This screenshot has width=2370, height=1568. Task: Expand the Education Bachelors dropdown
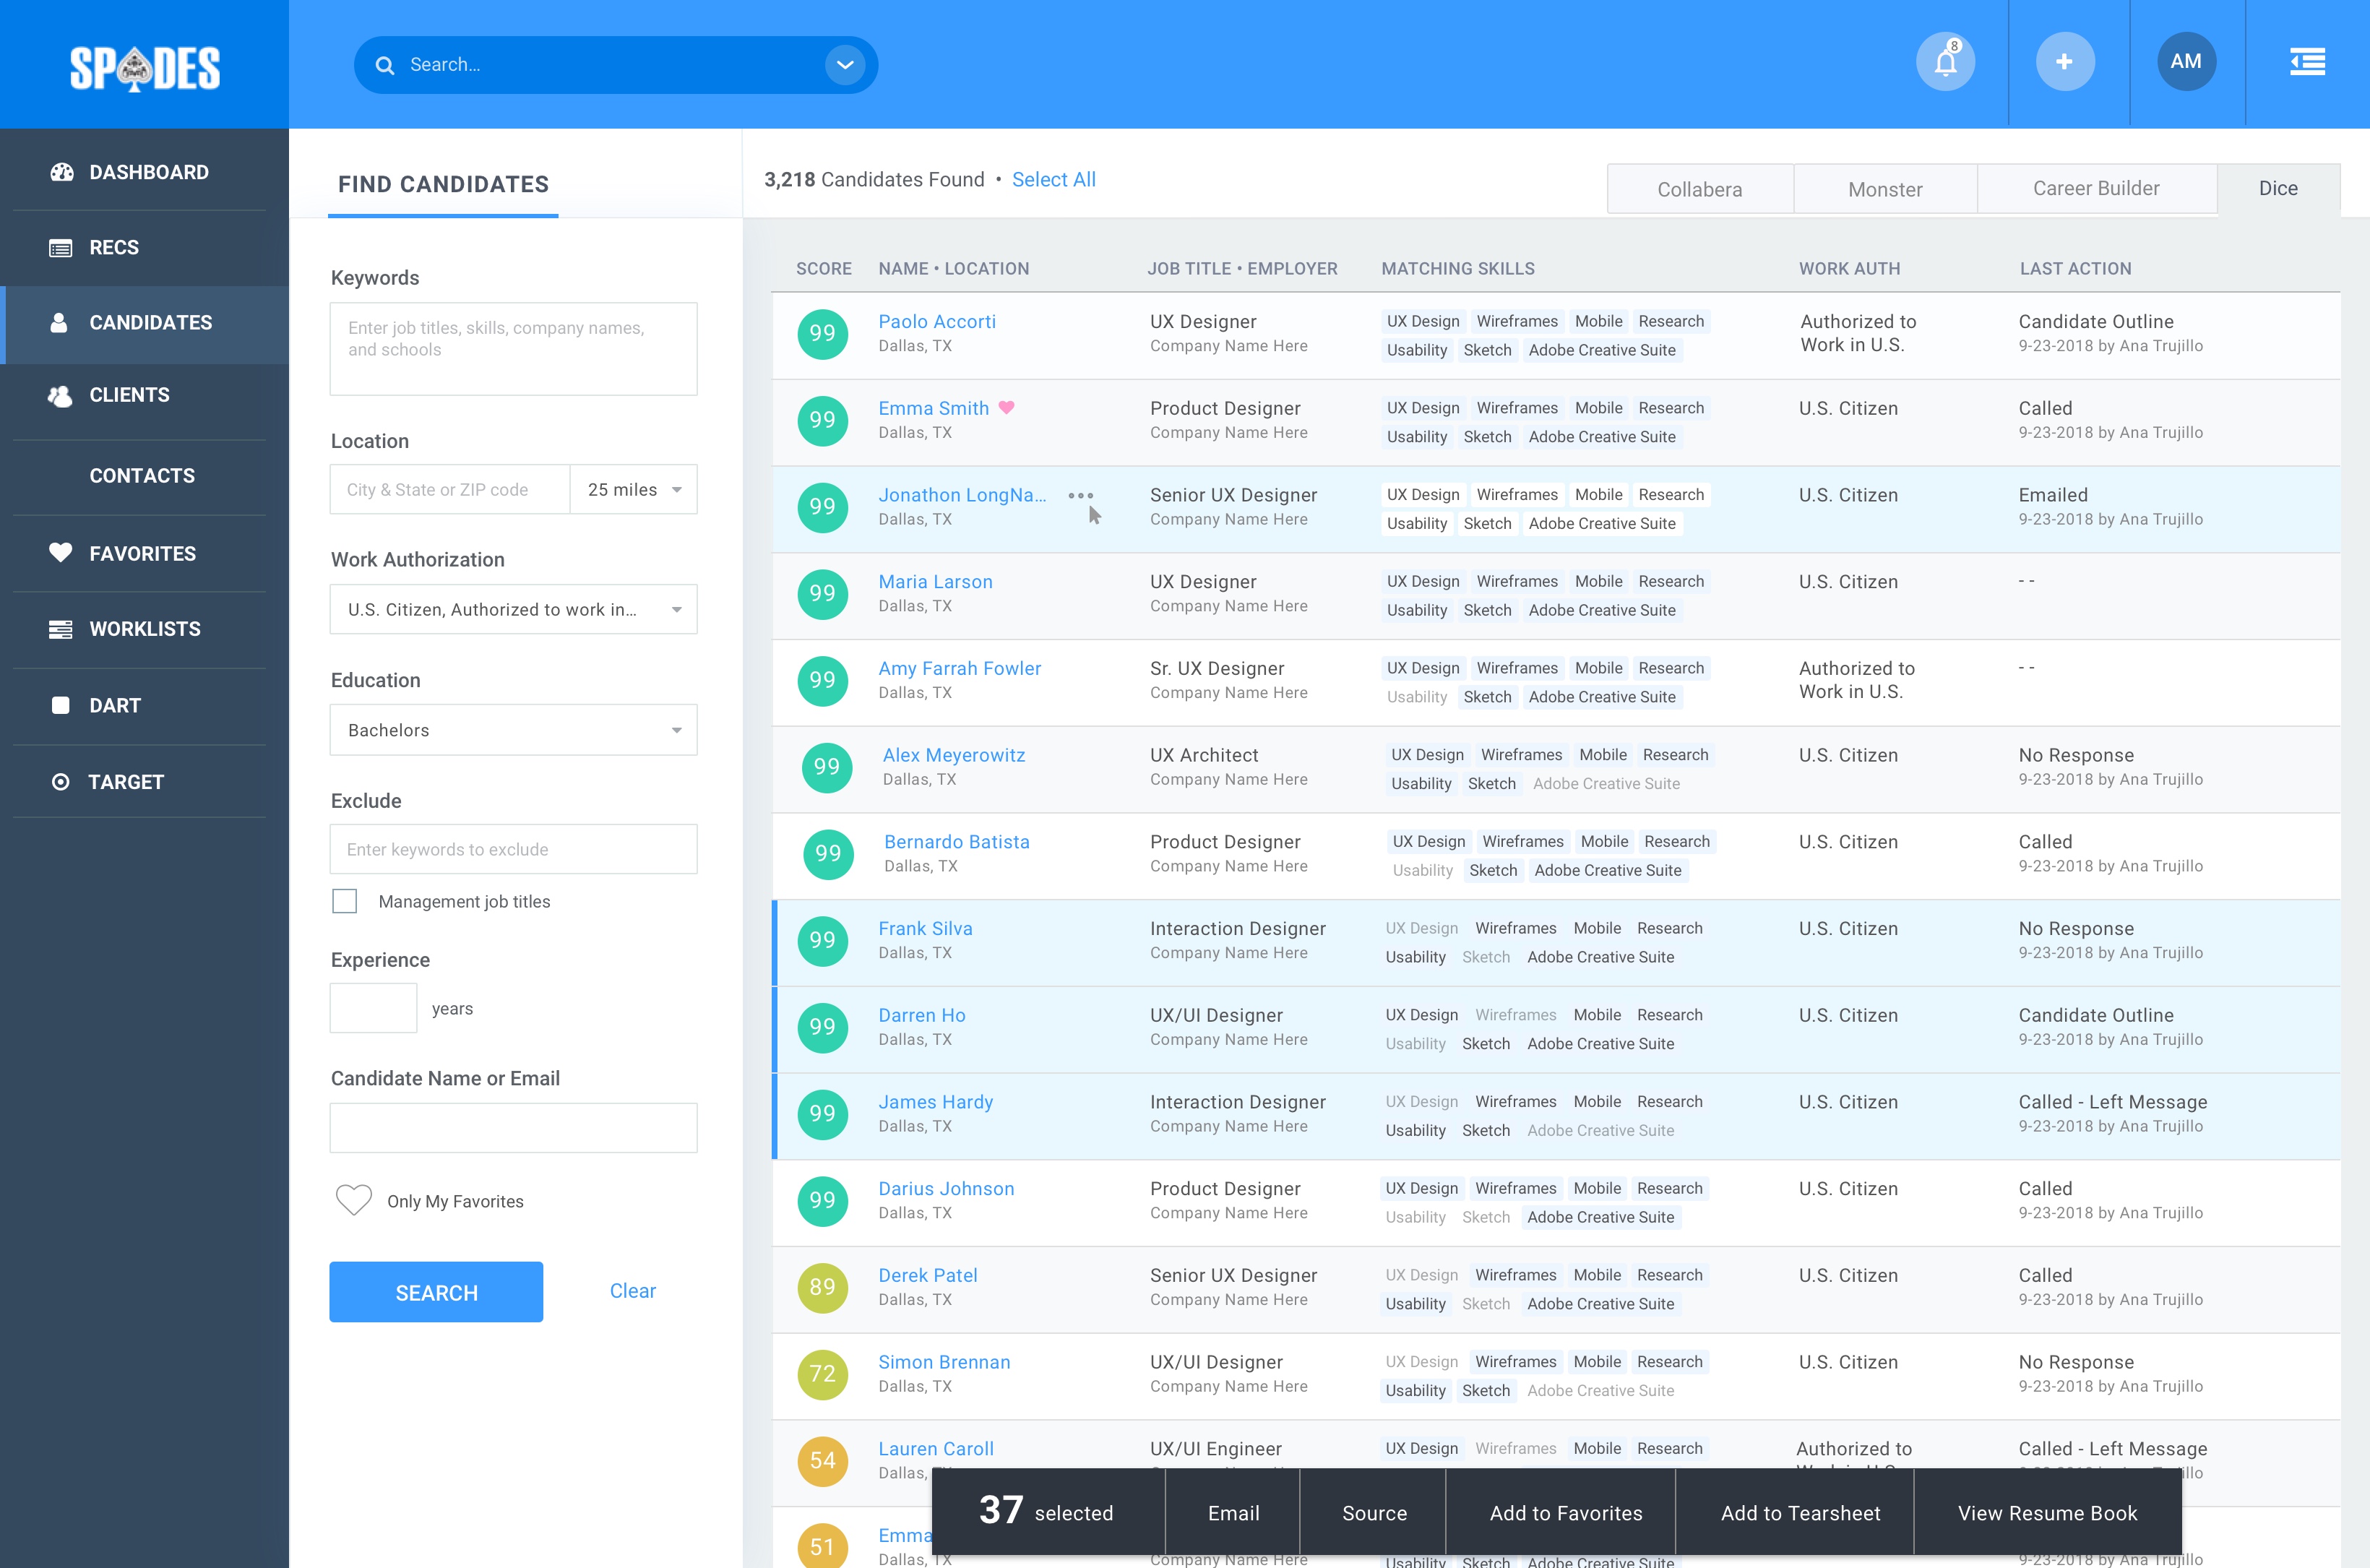click(513, 730)
